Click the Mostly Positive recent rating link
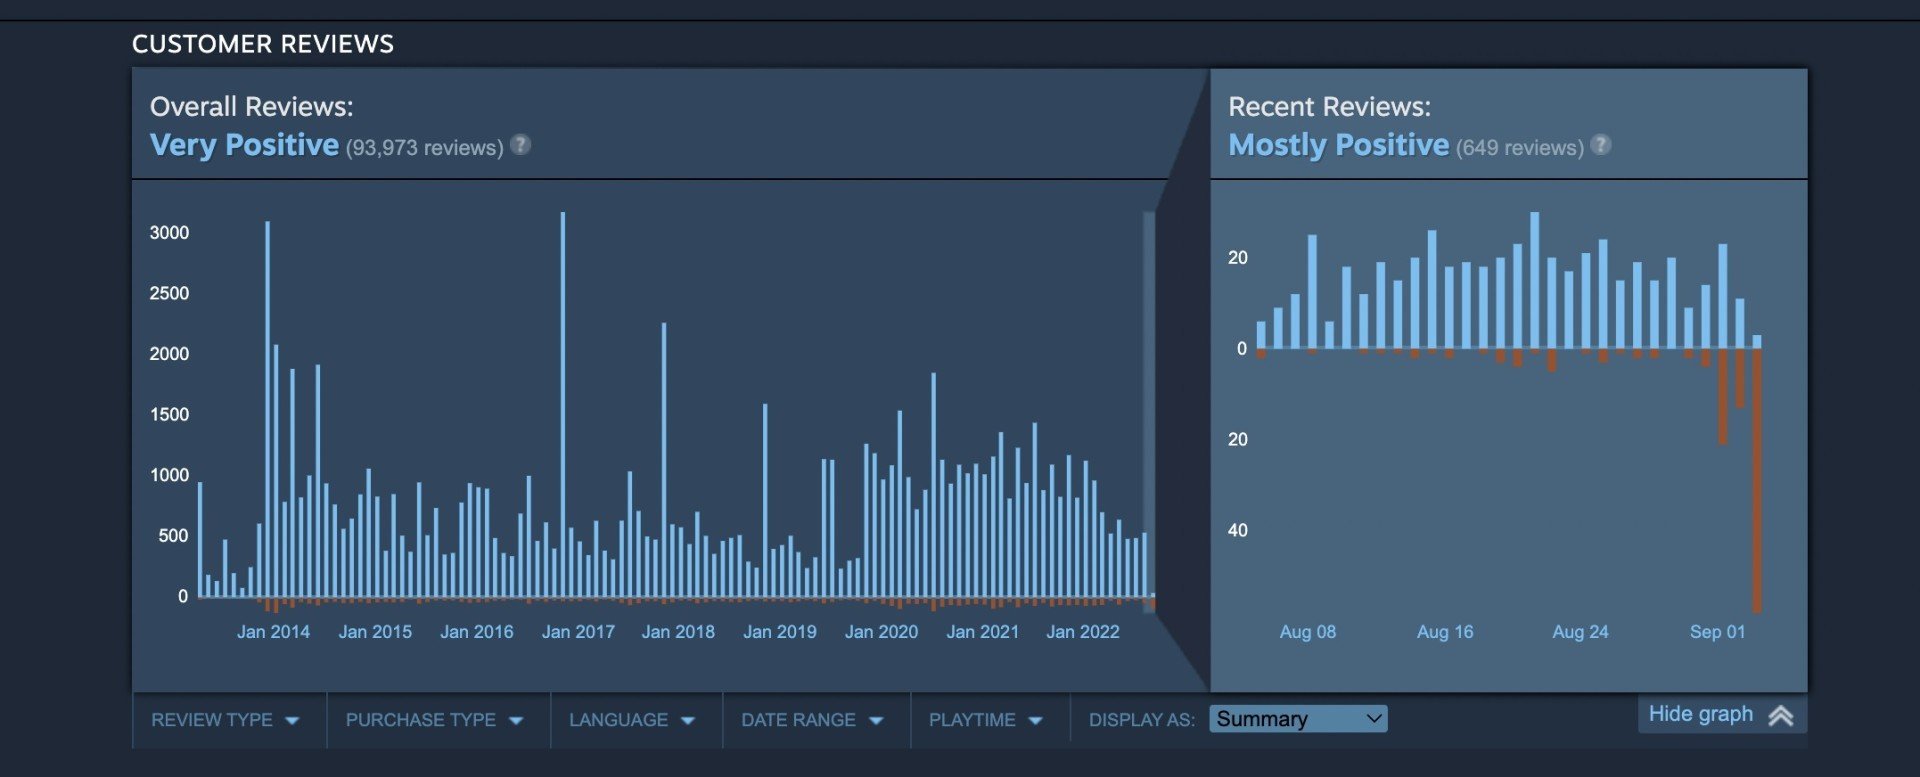Screen dimensions: 1920x777 [1338, 145]
